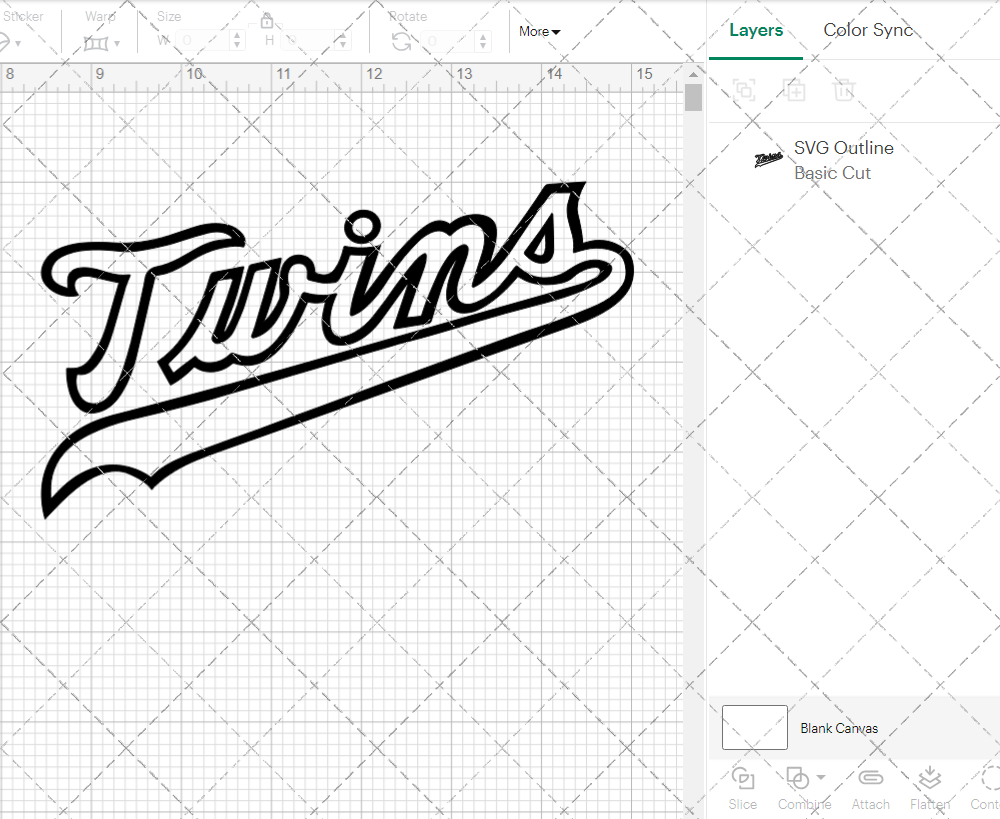The height and width of the screenshot is (819, 1000).
Task: Open the Warp dropdown
Action: (x=101, y=43)
